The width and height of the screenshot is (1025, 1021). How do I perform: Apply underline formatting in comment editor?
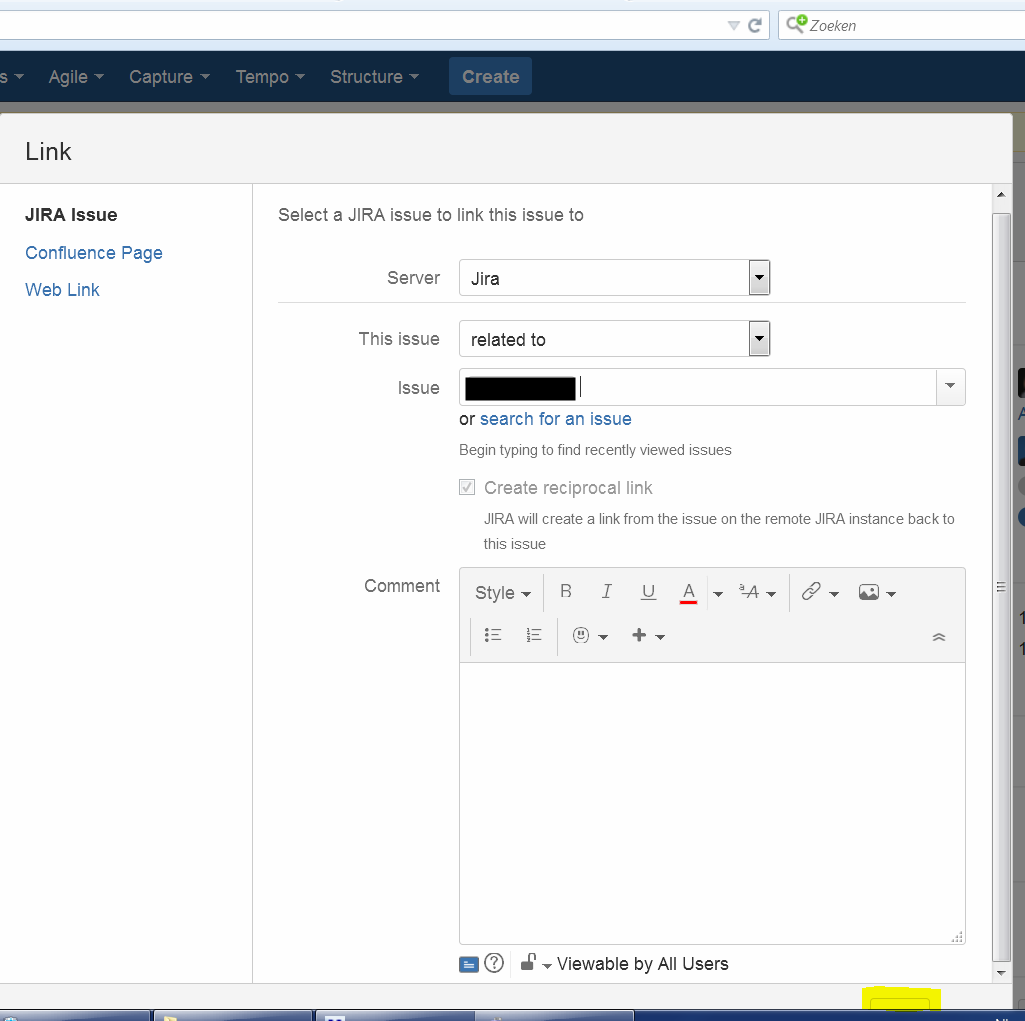[x=648, y=592]
